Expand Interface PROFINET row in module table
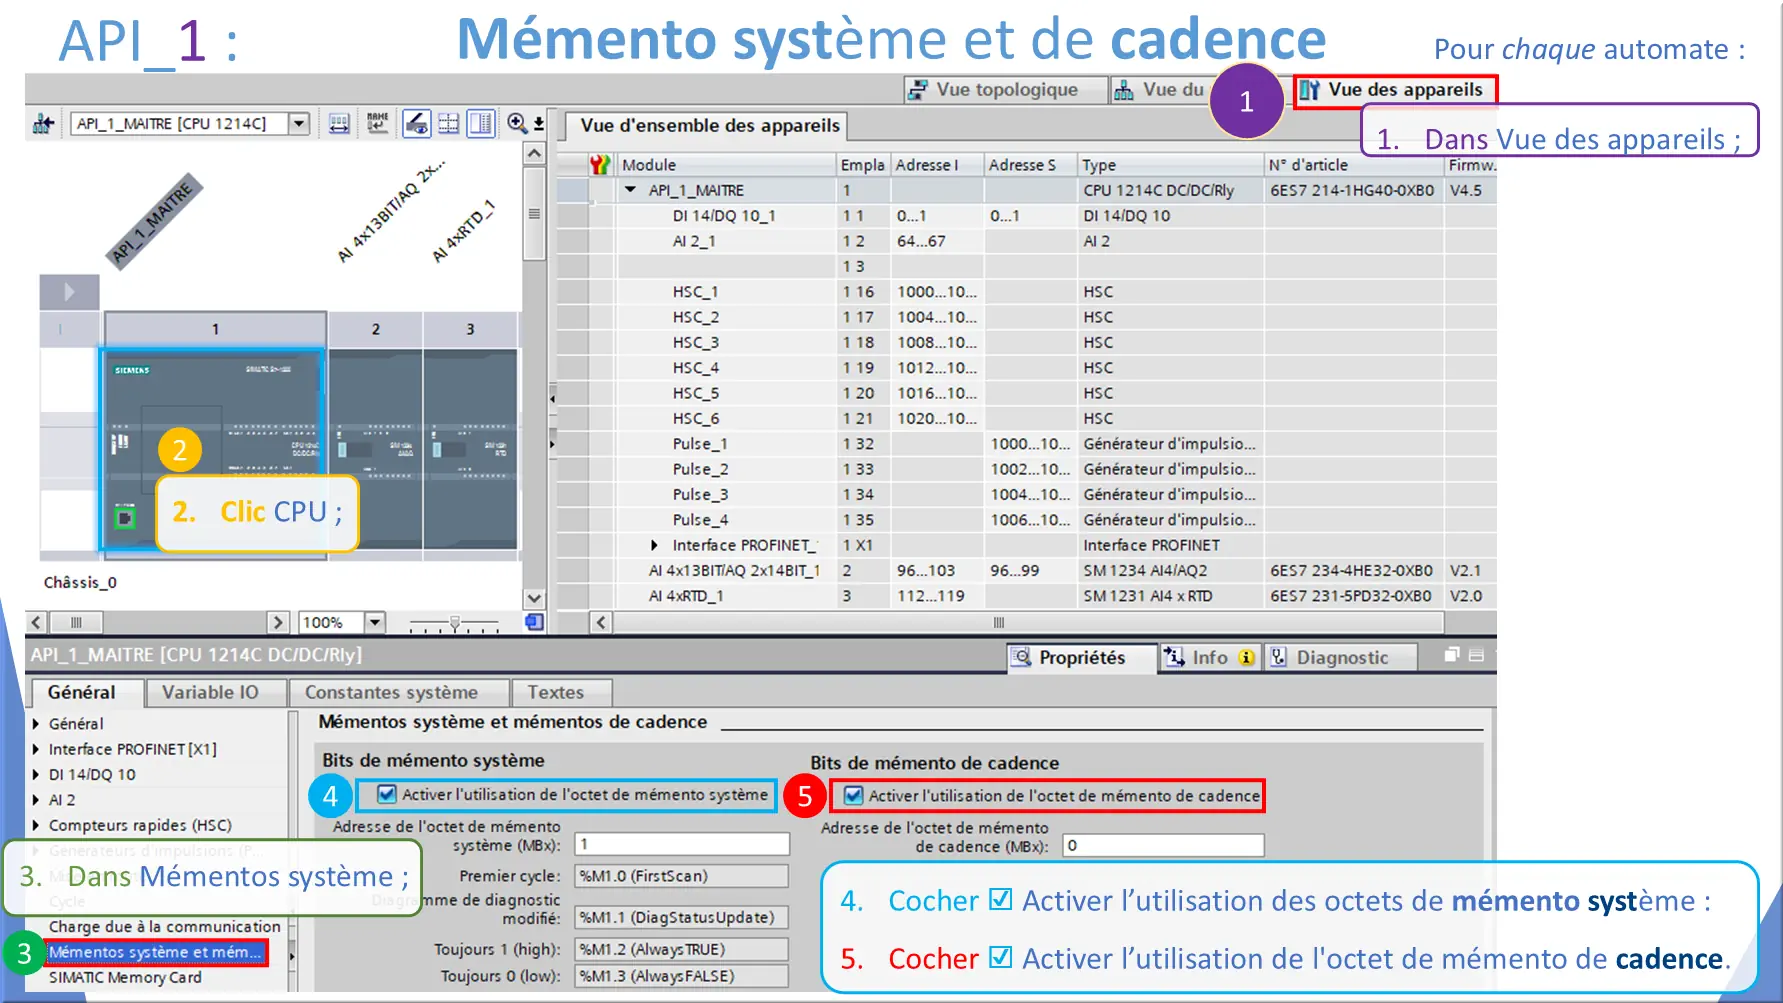Image resolution: width=1783 pixels, height=1003 pixels. [655, 545]
